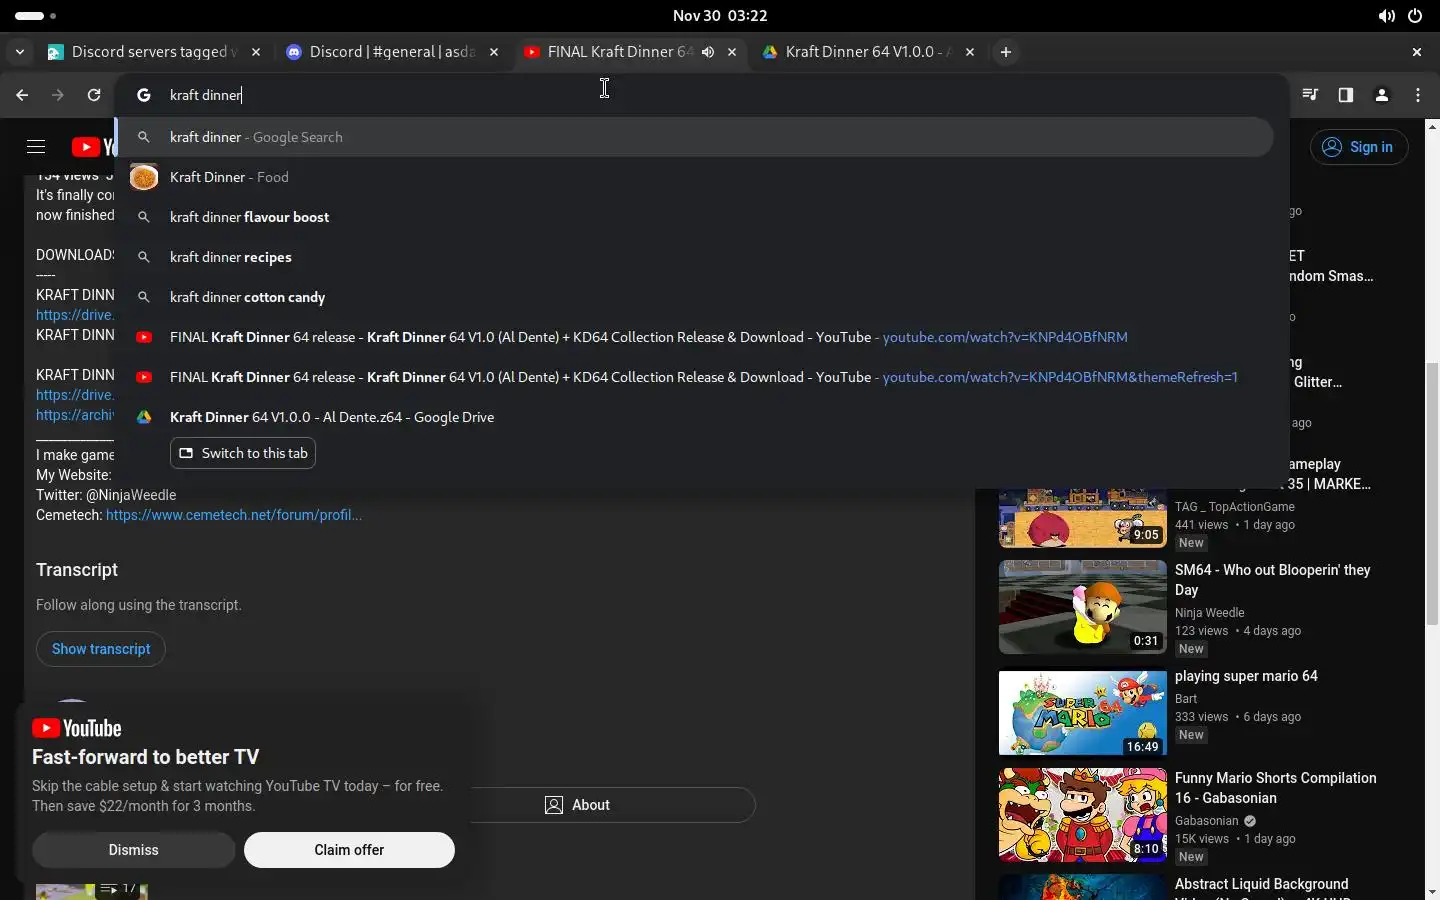Open the cemetech.net forum profile link
The width and height of the screenshot is (1440, 900).
point(234,515)
